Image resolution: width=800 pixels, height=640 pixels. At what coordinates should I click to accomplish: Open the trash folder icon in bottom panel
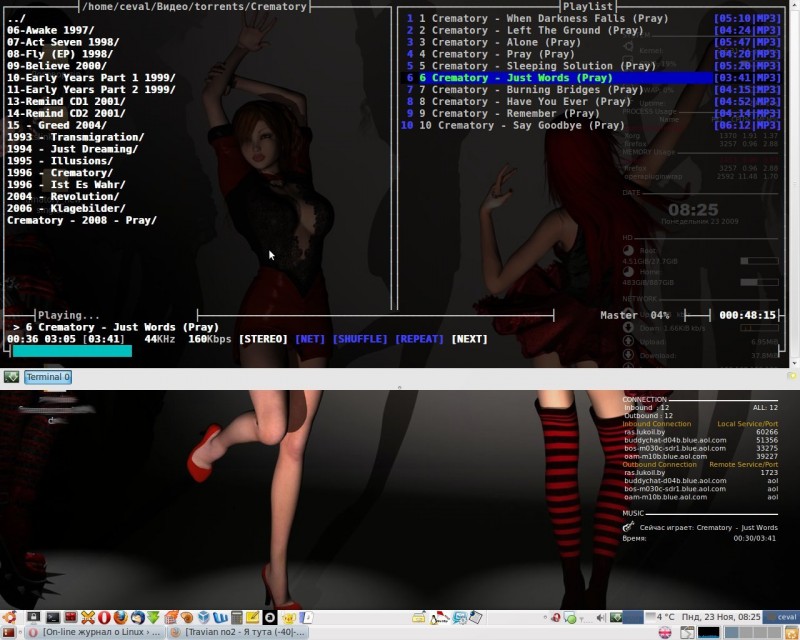(x=792, y=633)
